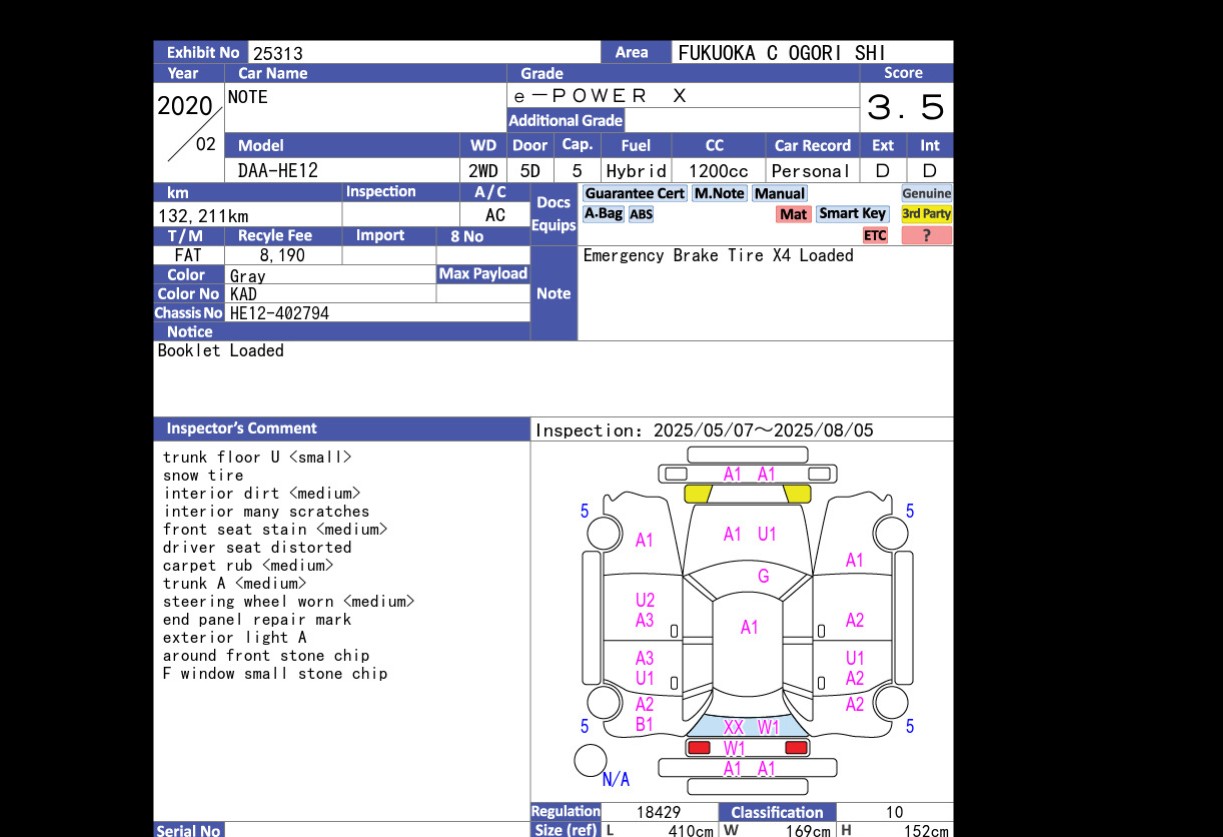Click color value Gray
Viewport: 1223px width, 837px height.
248,276
